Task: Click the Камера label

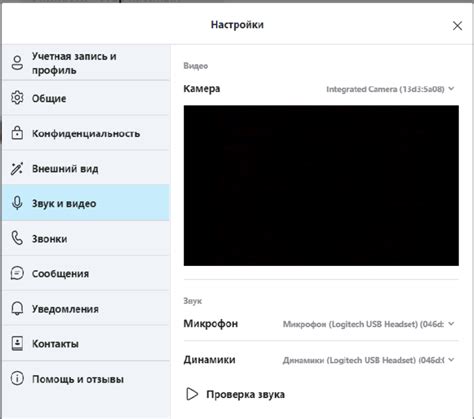Action: click(202, 89)
